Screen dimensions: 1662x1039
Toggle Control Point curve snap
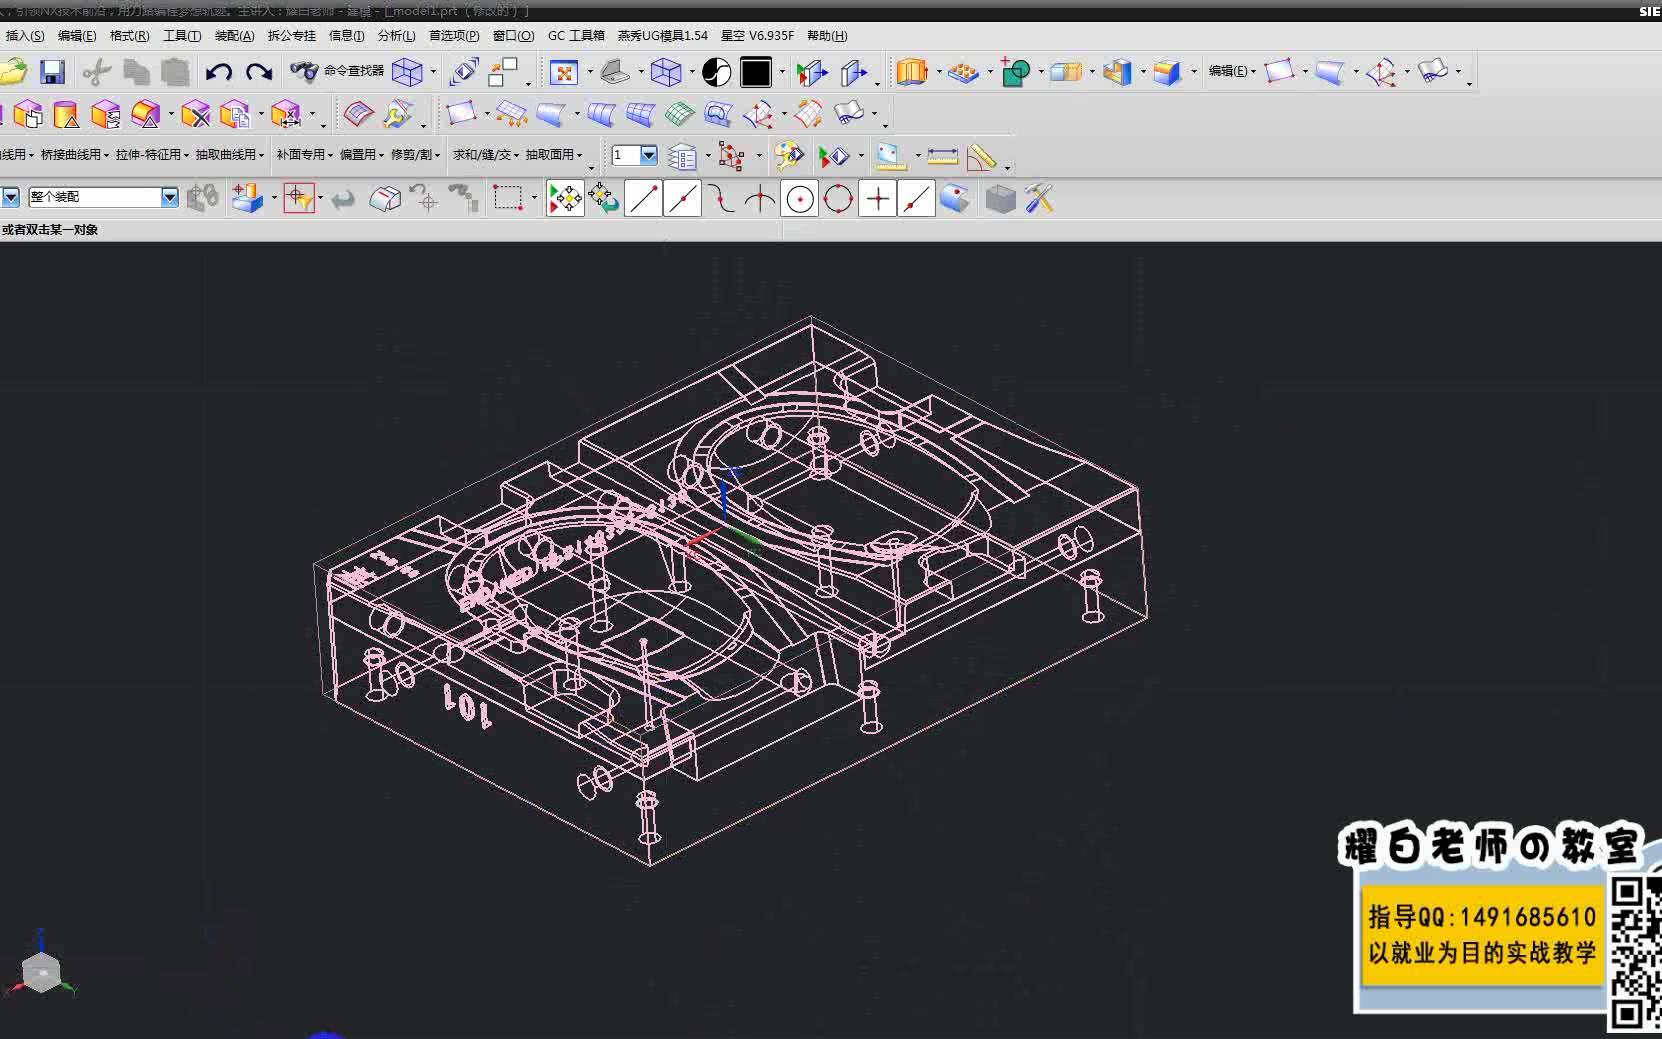click(x=721, y=199)
